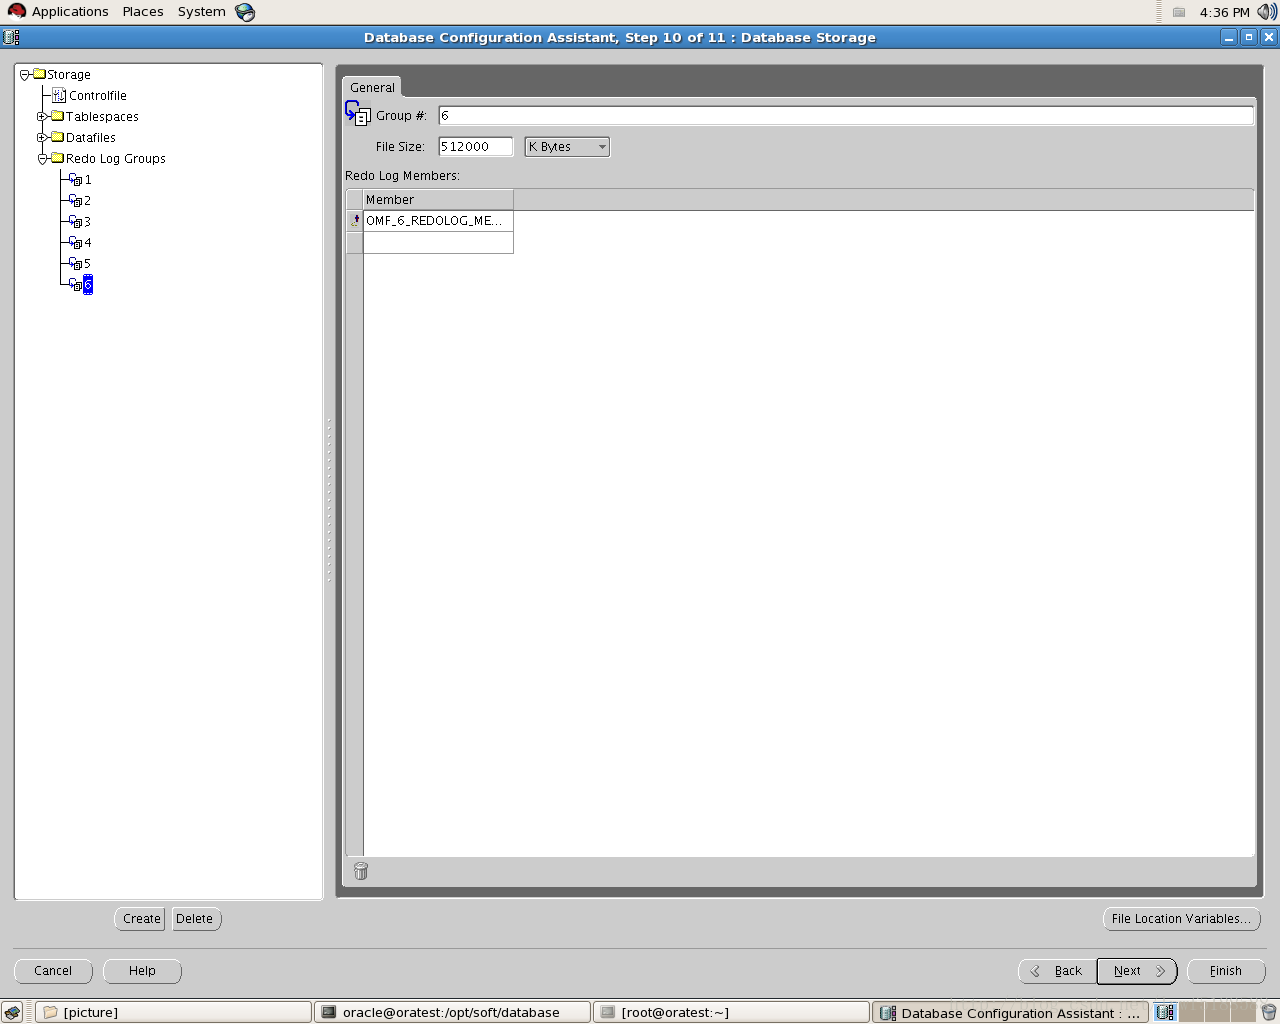
Task: Click redo log group 1 icon
Action: coord(76,180)
